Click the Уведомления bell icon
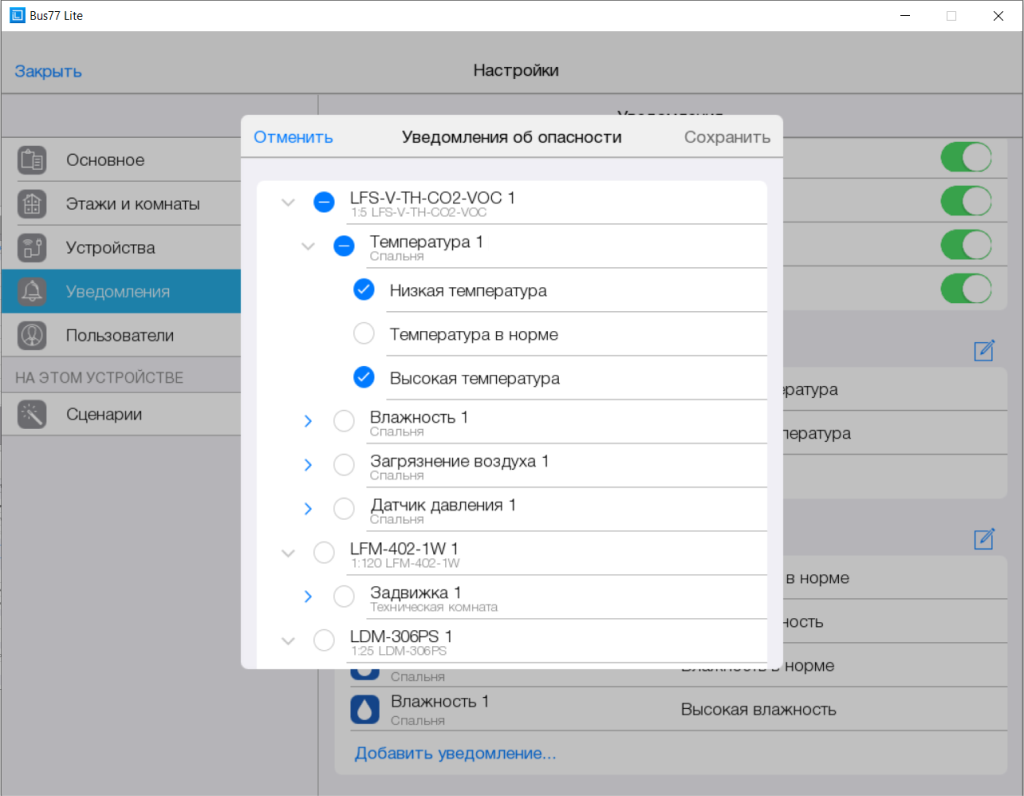The image size is (1024, 796). 32,292
